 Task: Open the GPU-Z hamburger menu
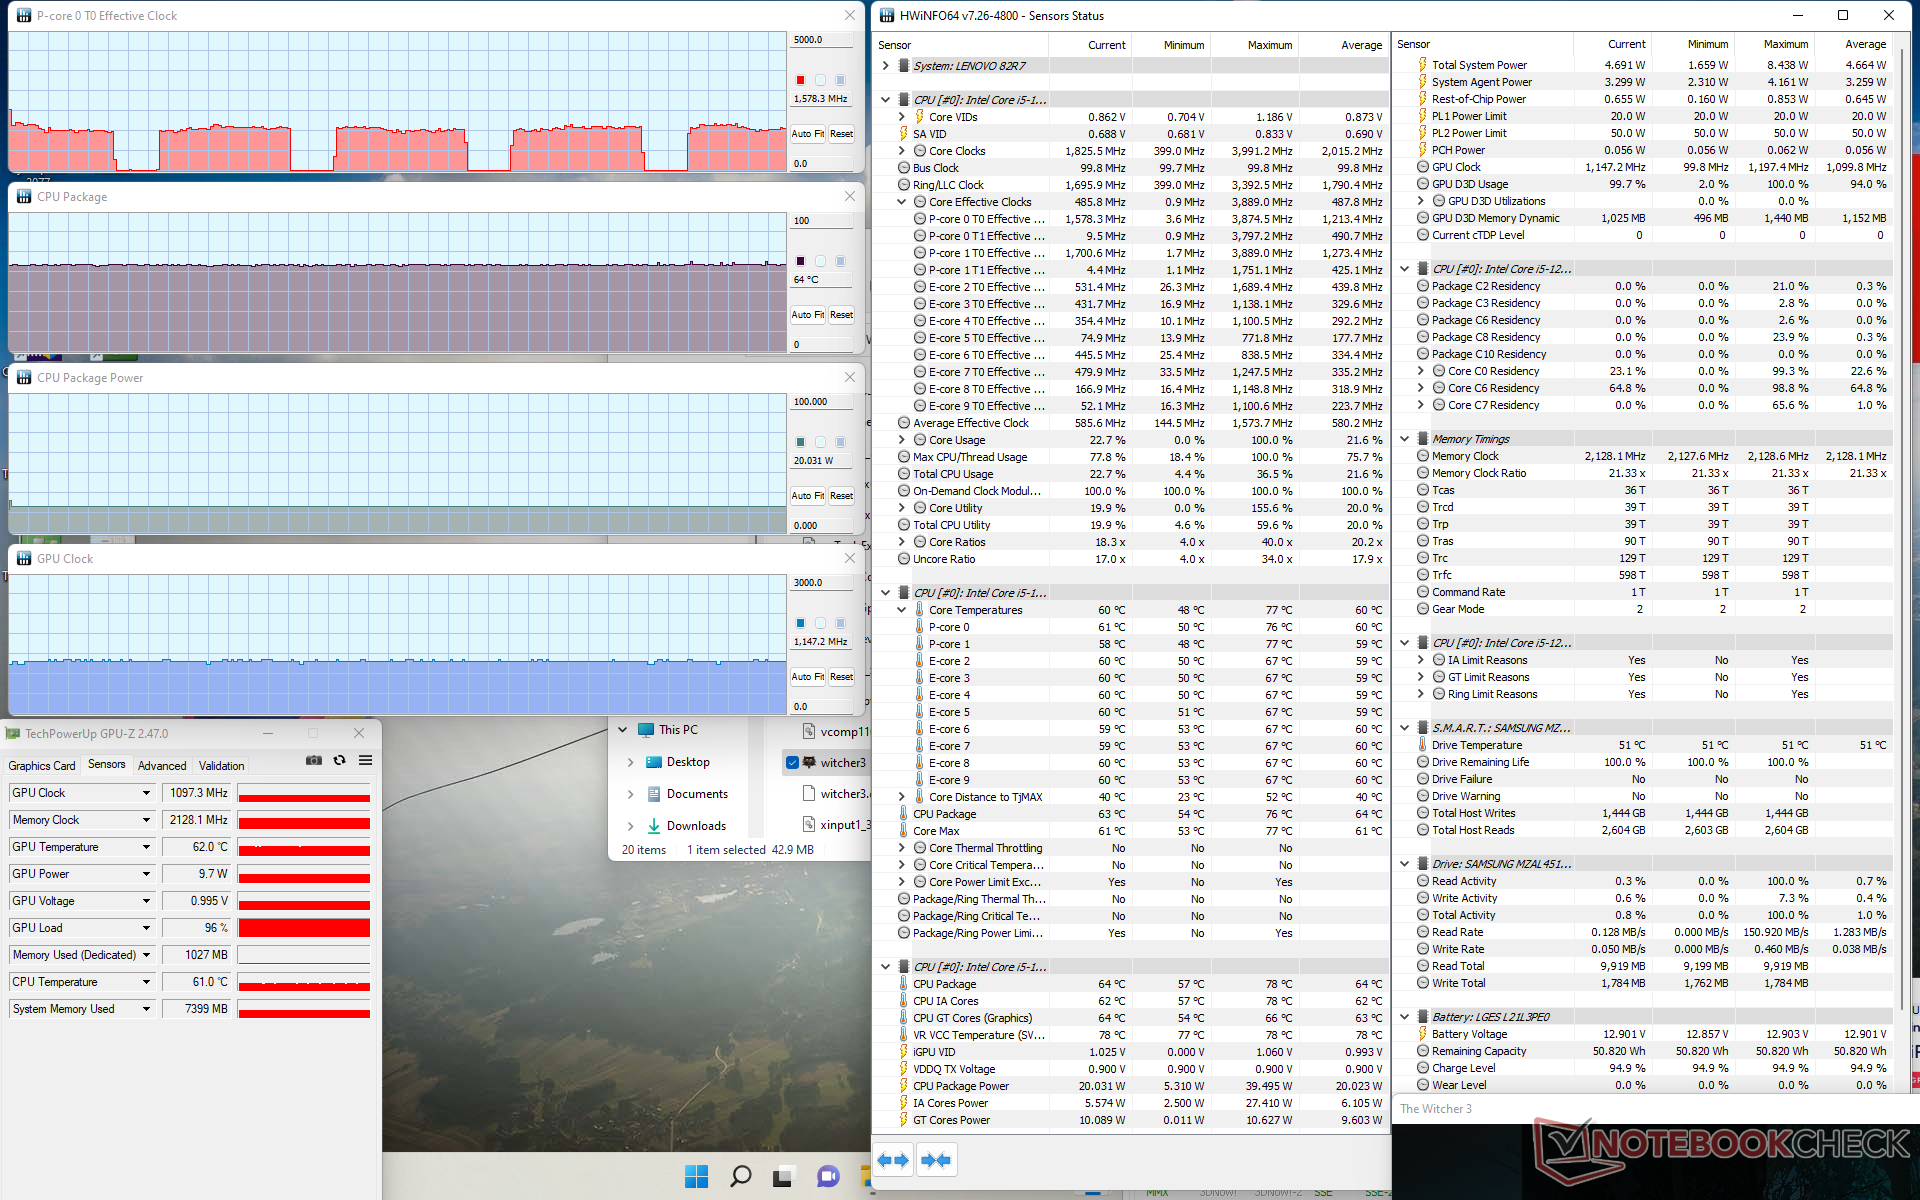[x=366, y=761]
